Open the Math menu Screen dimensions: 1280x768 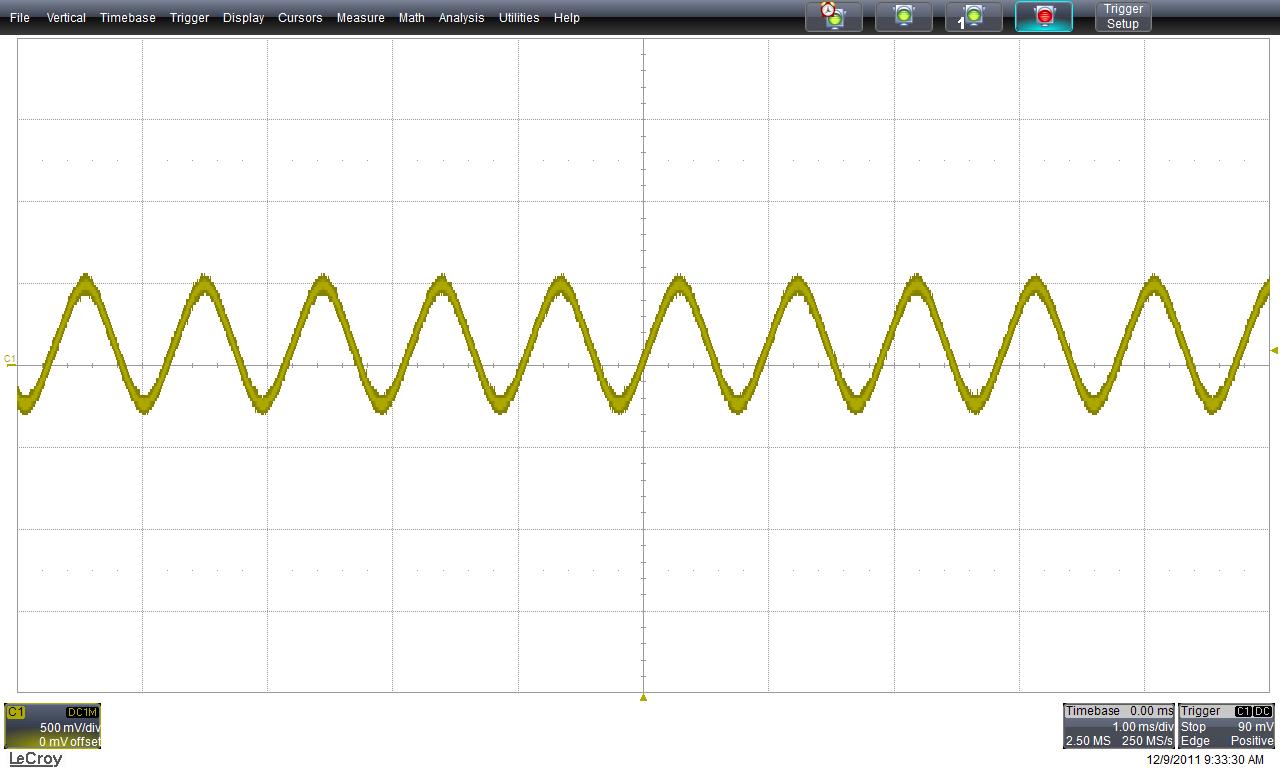click(411, 18)
